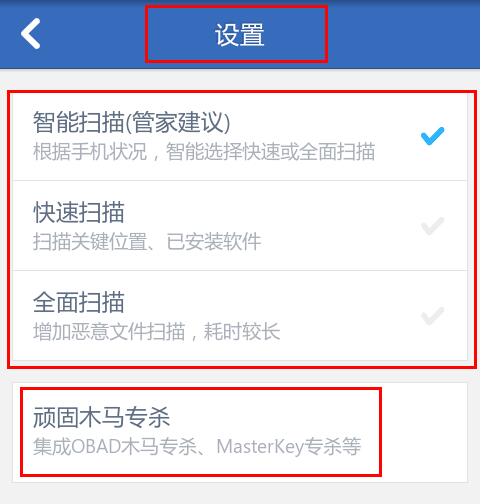Click the 快速扫描 heading text
The image size is (481, 504).
(79, 212)
